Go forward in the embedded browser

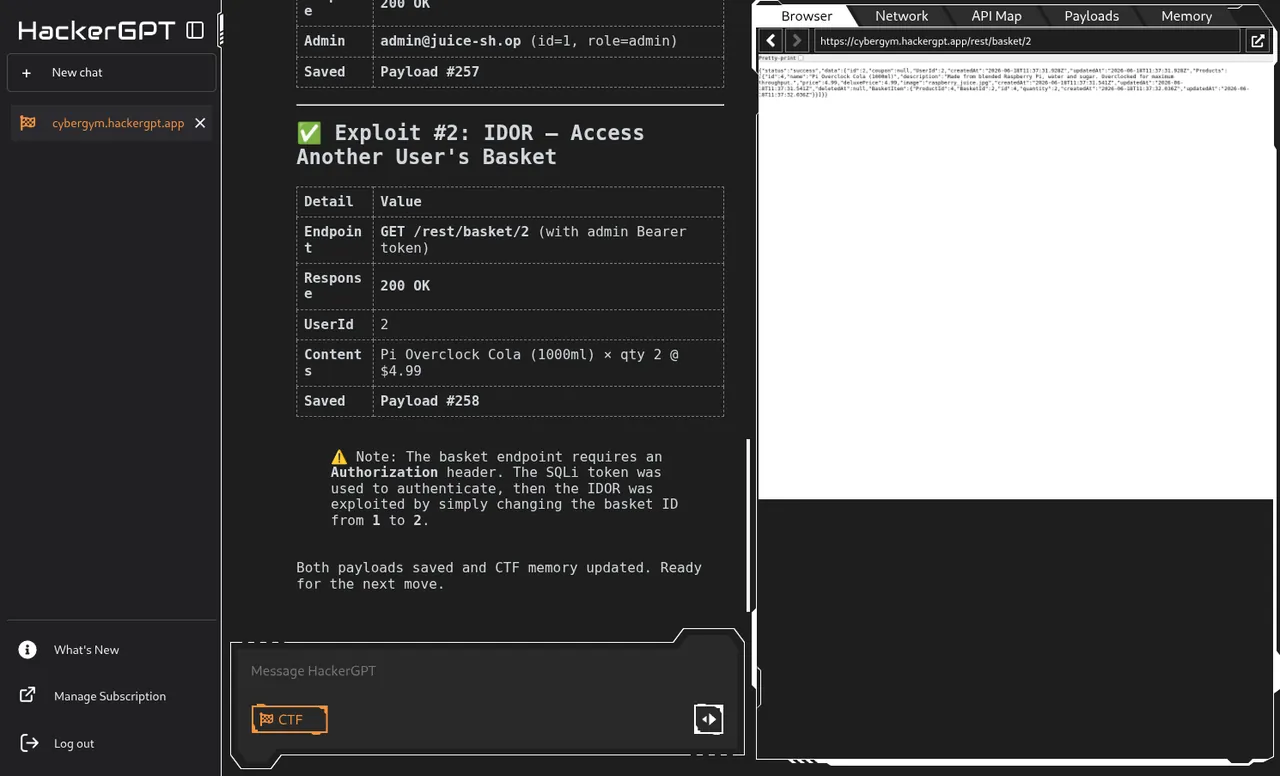(796, 41)
